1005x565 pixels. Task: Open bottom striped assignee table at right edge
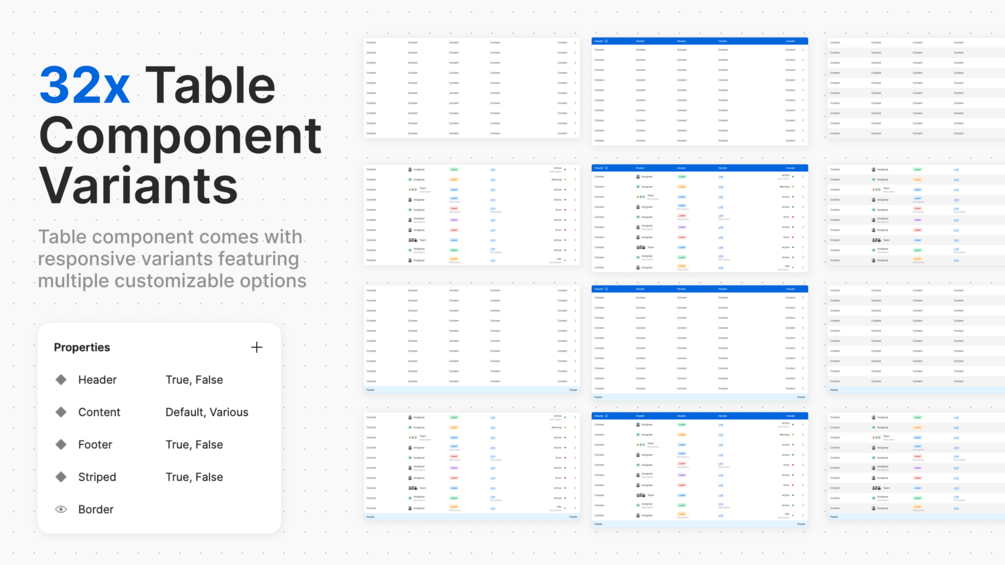[916, 466]
